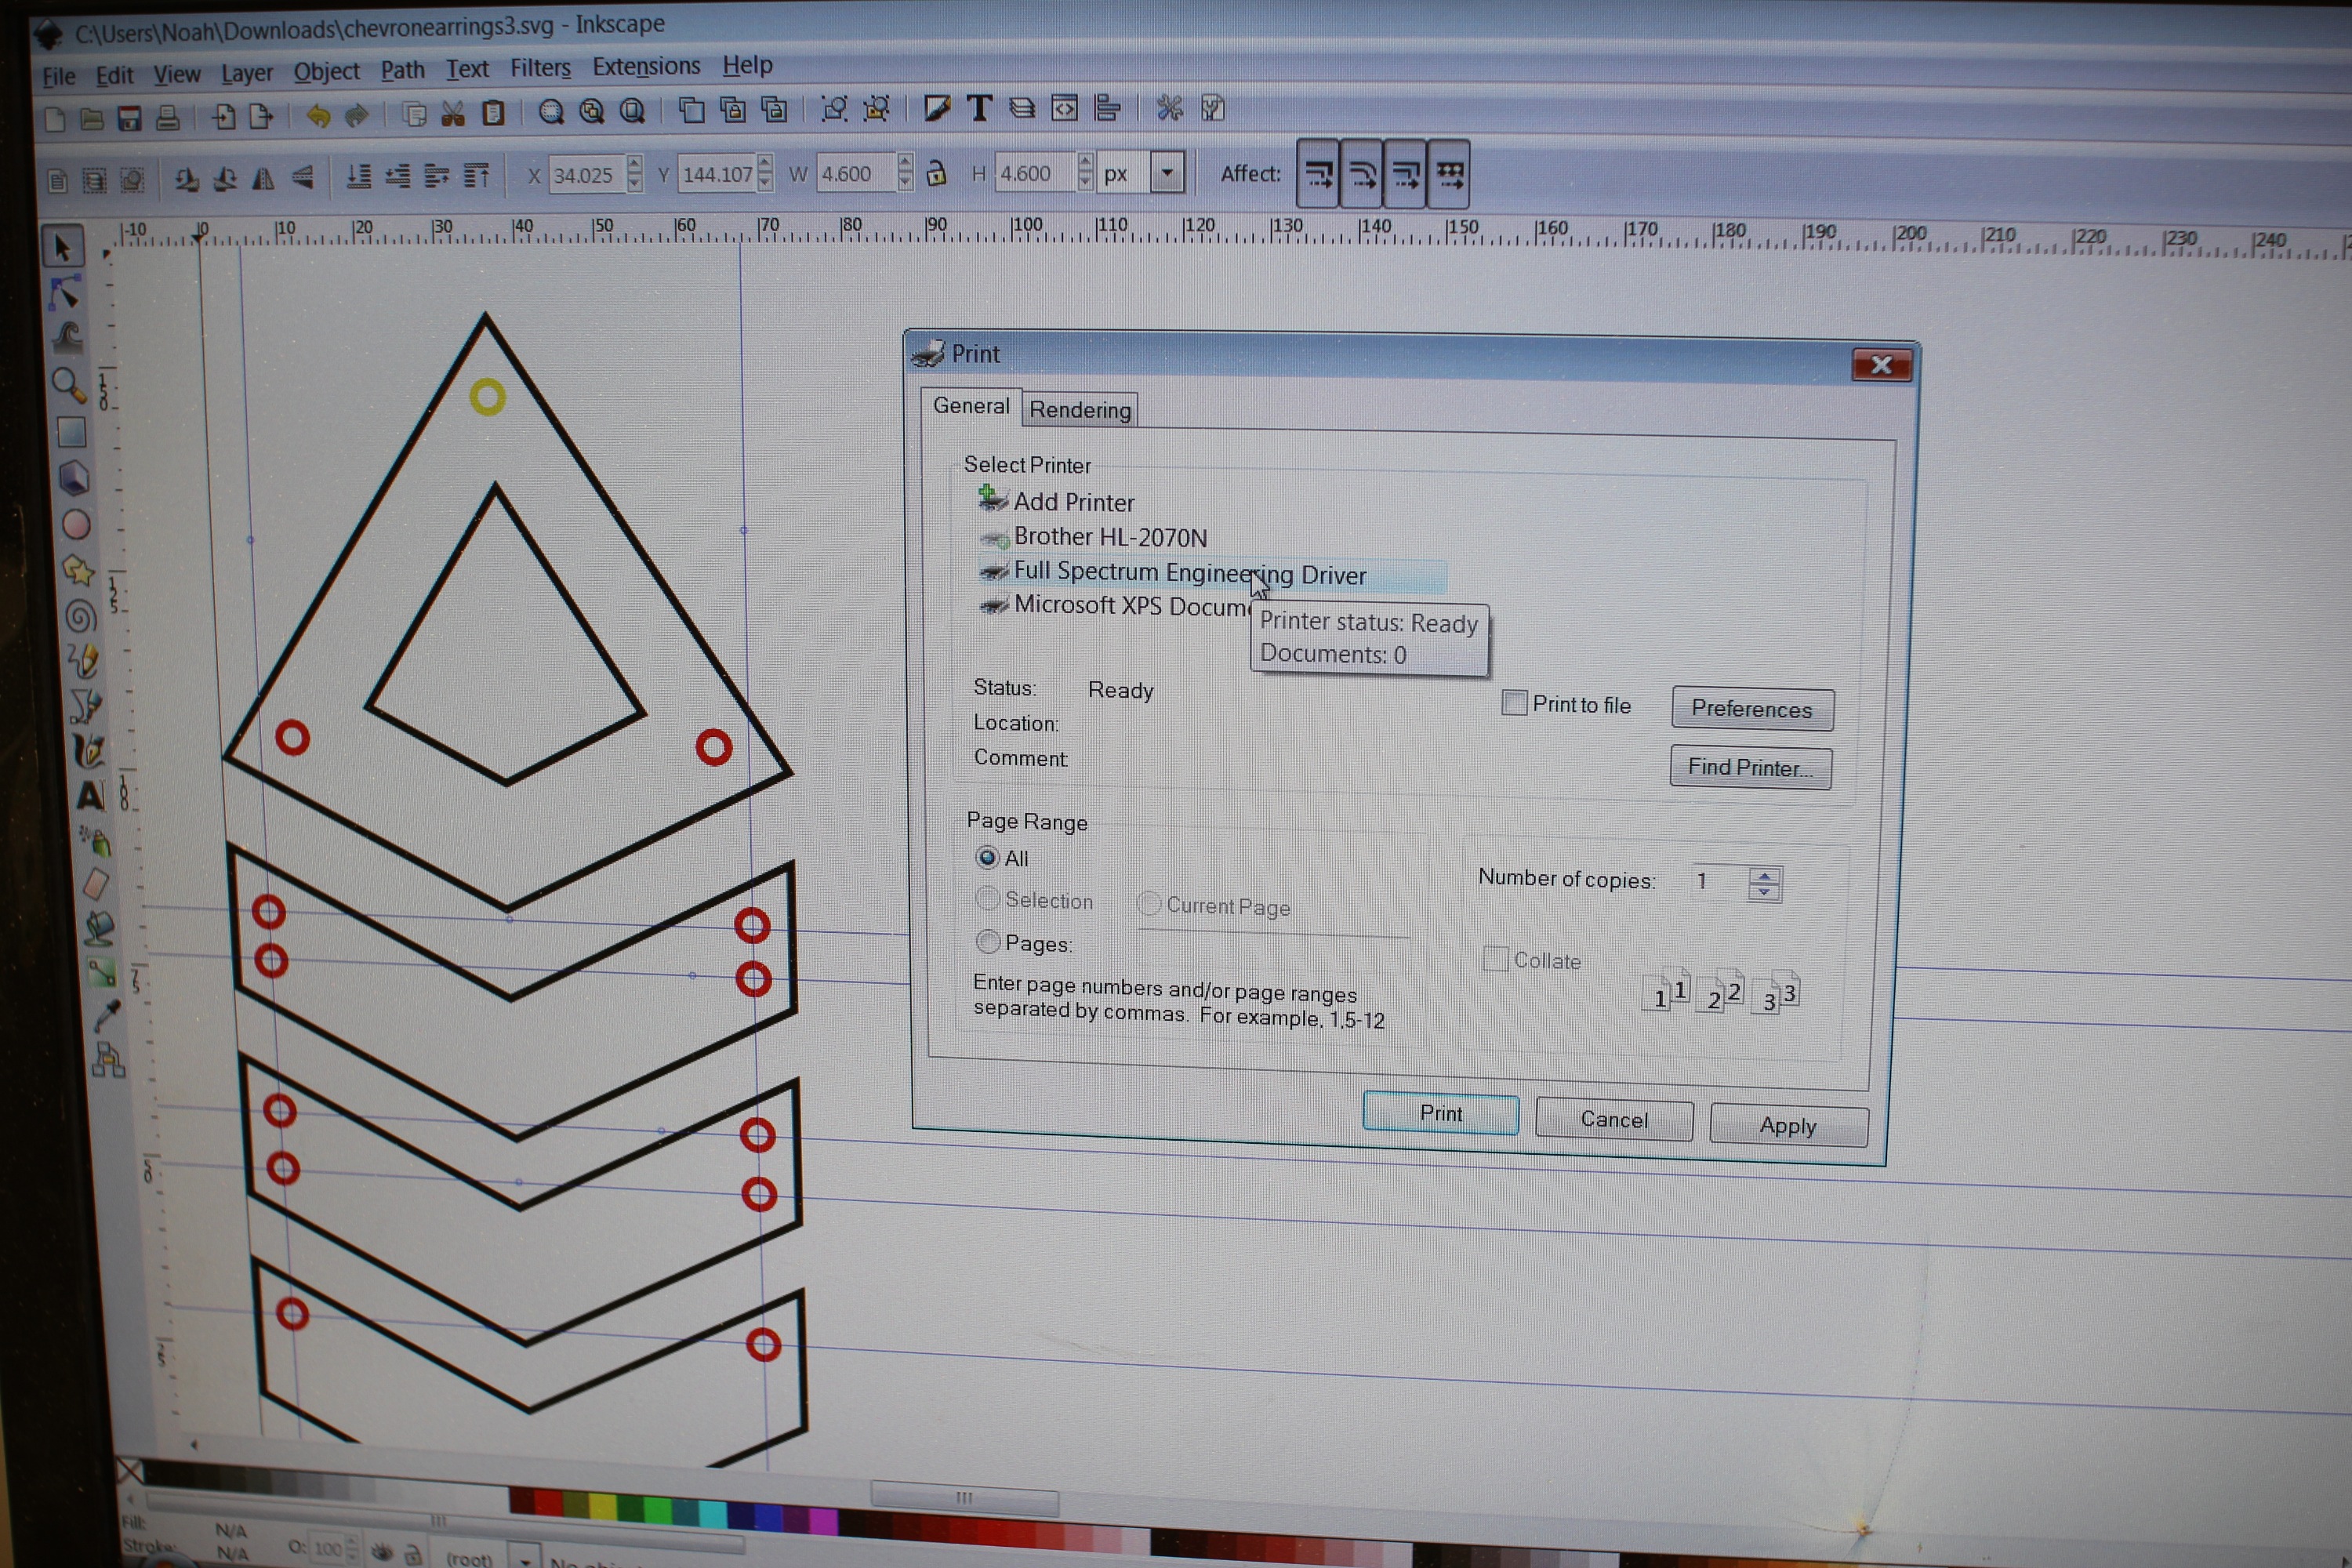2352x1568 pixels.
Task: Open Text and Font dialog icon
Action: (x=979, y=108)
